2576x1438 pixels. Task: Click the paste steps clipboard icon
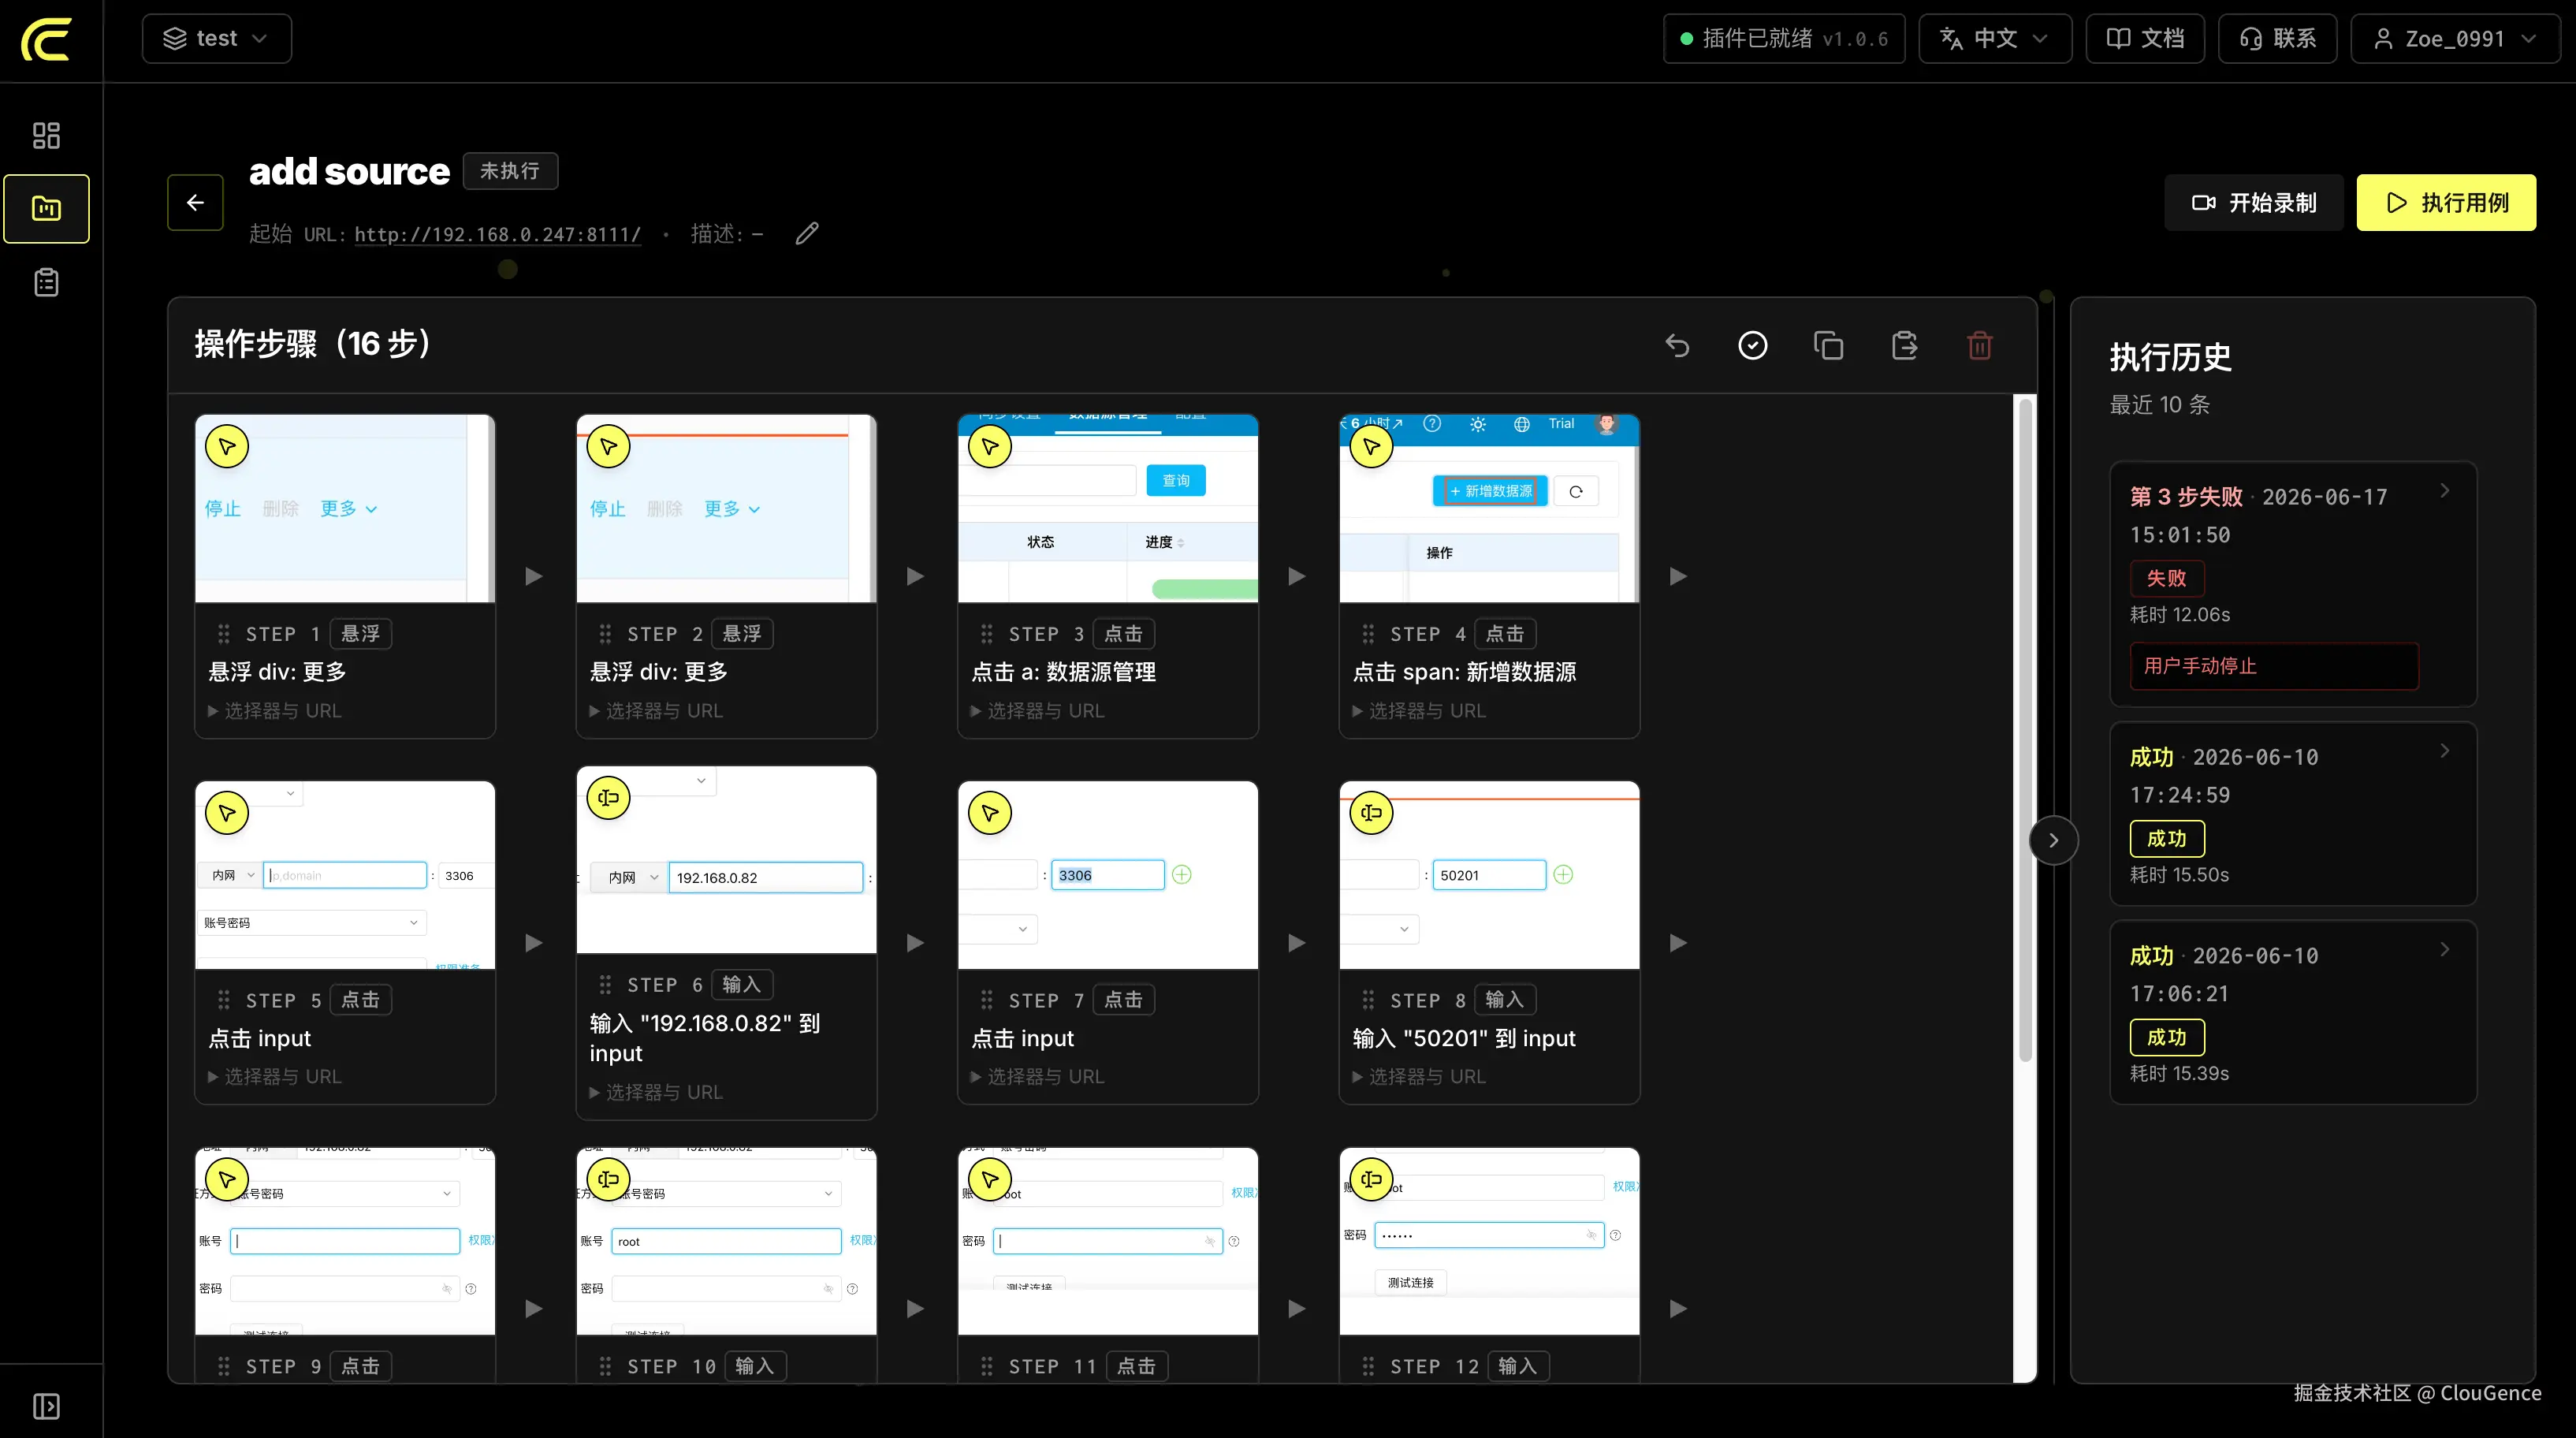(1904, 345)
